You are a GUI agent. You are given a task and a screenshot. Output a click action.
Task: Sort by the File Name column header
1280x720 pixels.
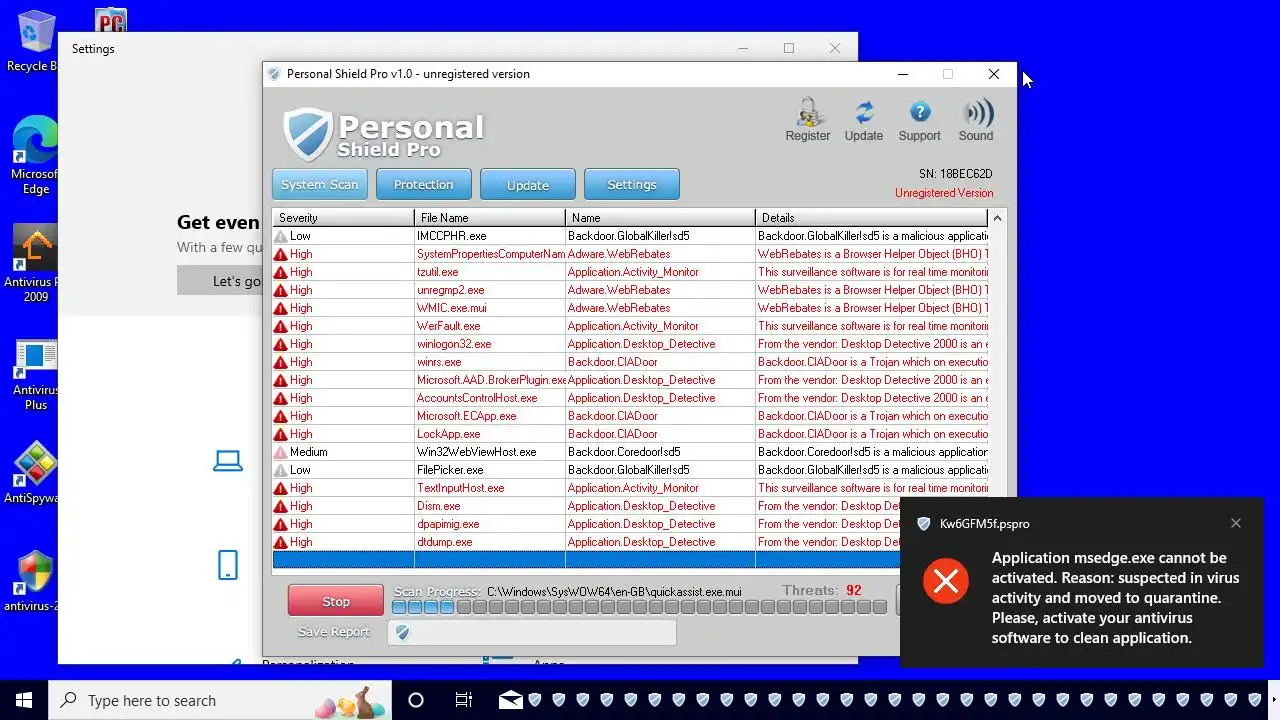click(x=490, y=217)
